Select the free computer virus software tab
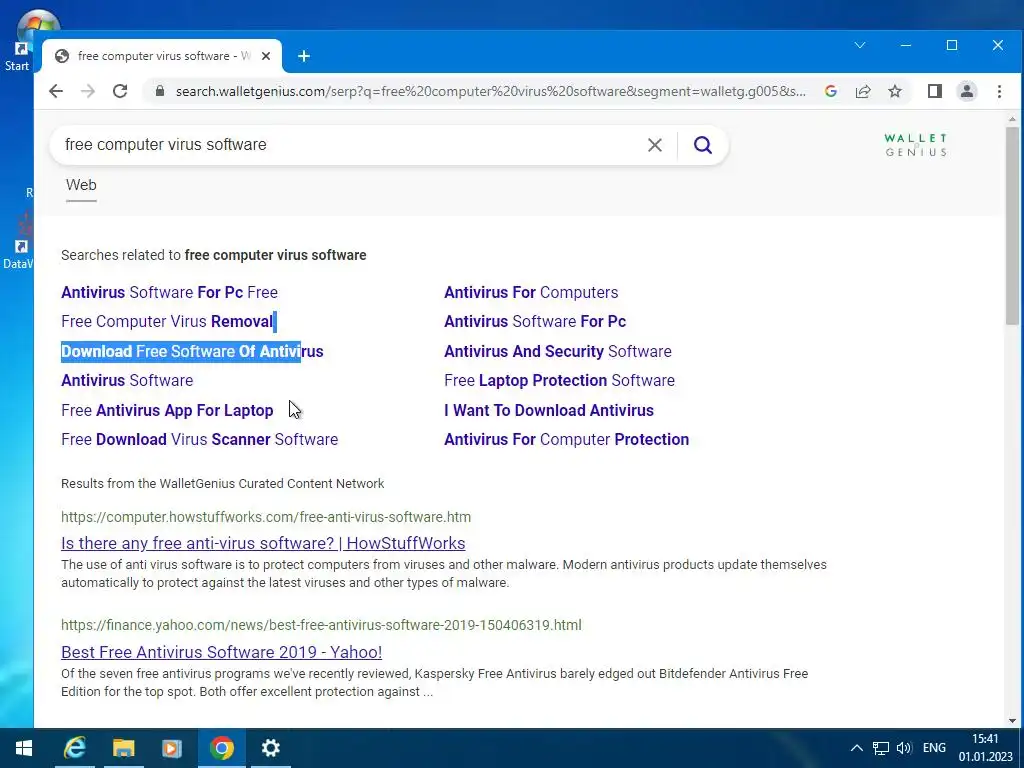The height and width of the screenshot is (768, 1024). tap(162, 56)
